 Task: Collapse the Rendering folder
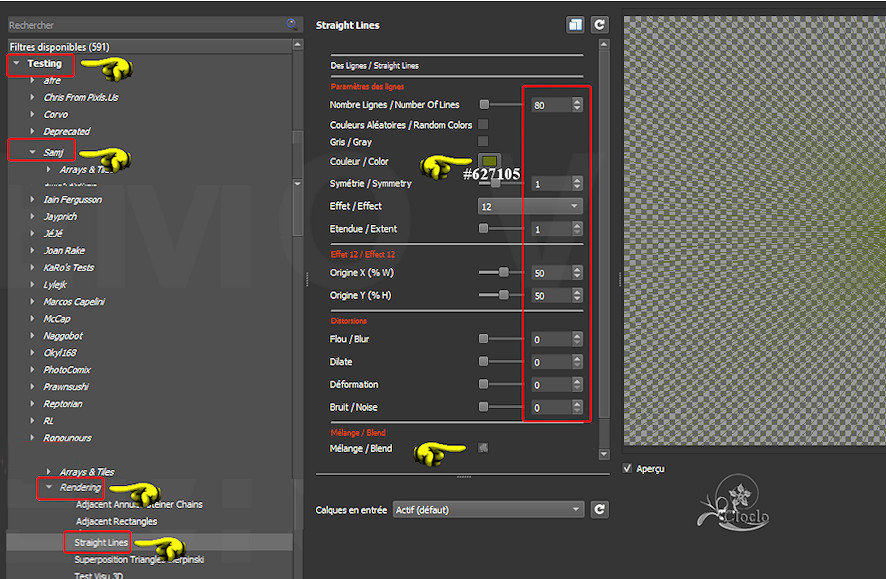pyautogui.click(x=48, y=487)
